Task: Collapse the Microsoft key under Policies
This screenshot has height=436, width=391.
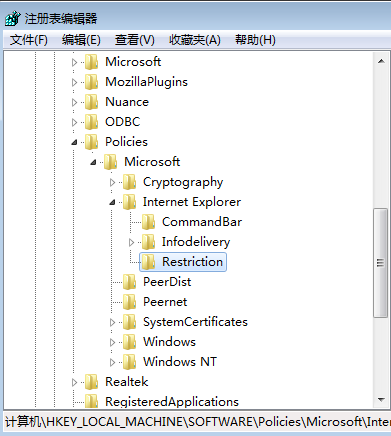Action: tap(93, 163)
